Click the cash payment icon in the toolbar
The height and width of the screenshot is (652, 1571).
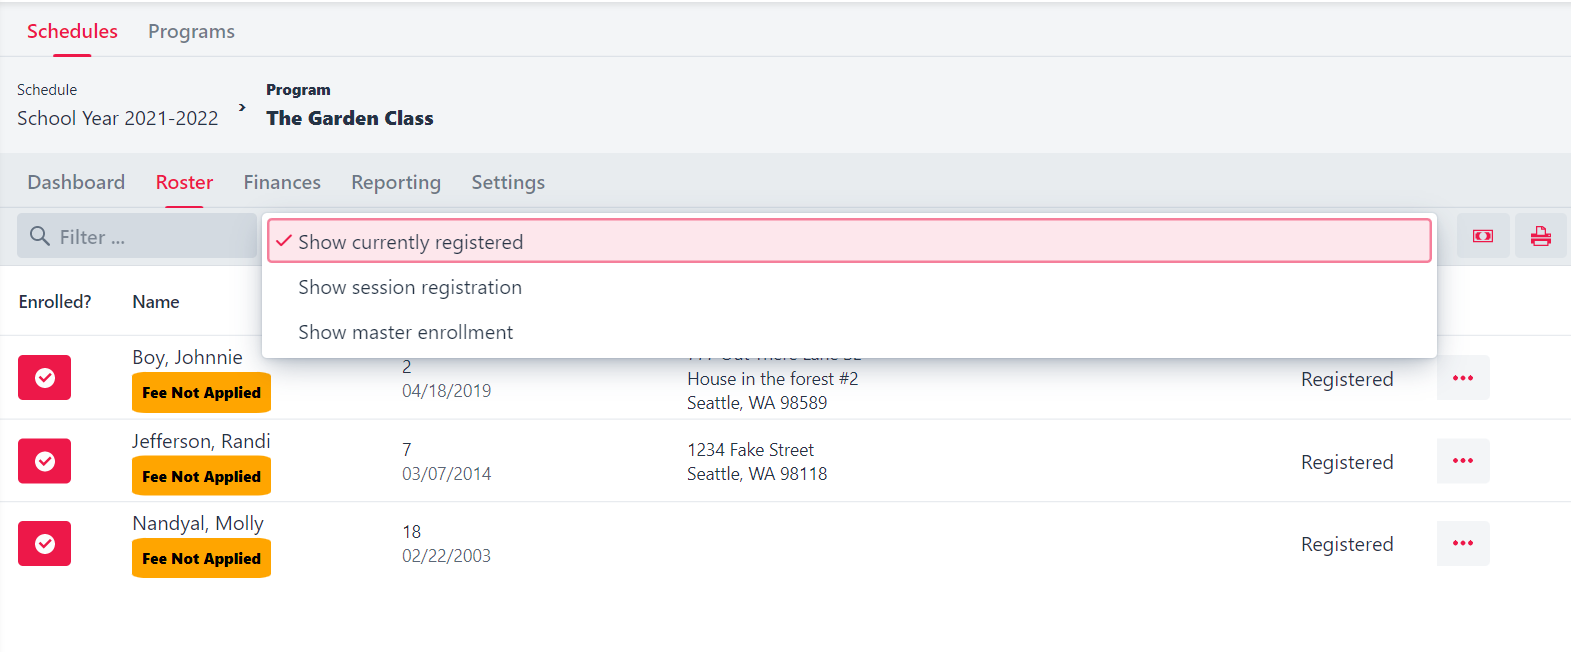tap(1483, 235)
